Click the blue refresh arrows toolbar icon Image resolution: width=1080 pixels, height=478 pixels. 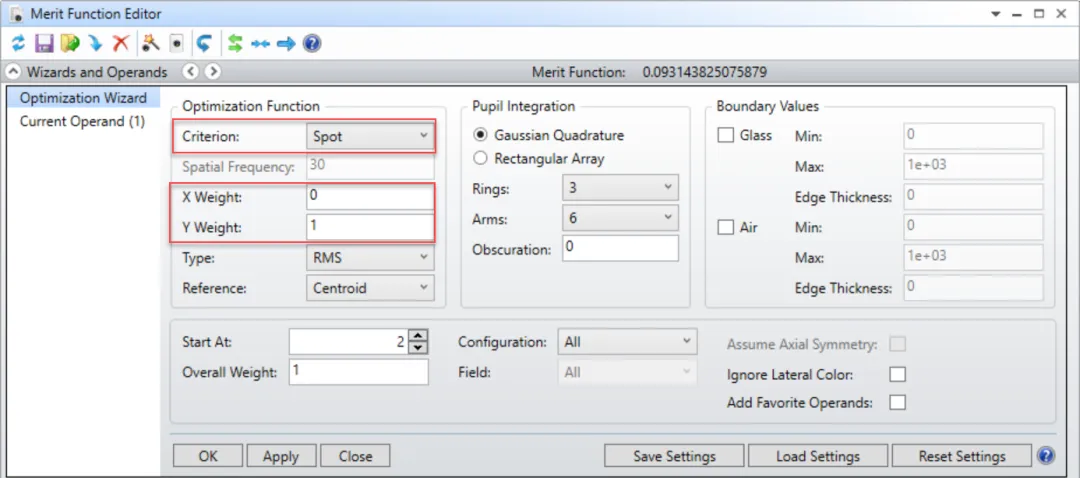(x=18, y=43)
